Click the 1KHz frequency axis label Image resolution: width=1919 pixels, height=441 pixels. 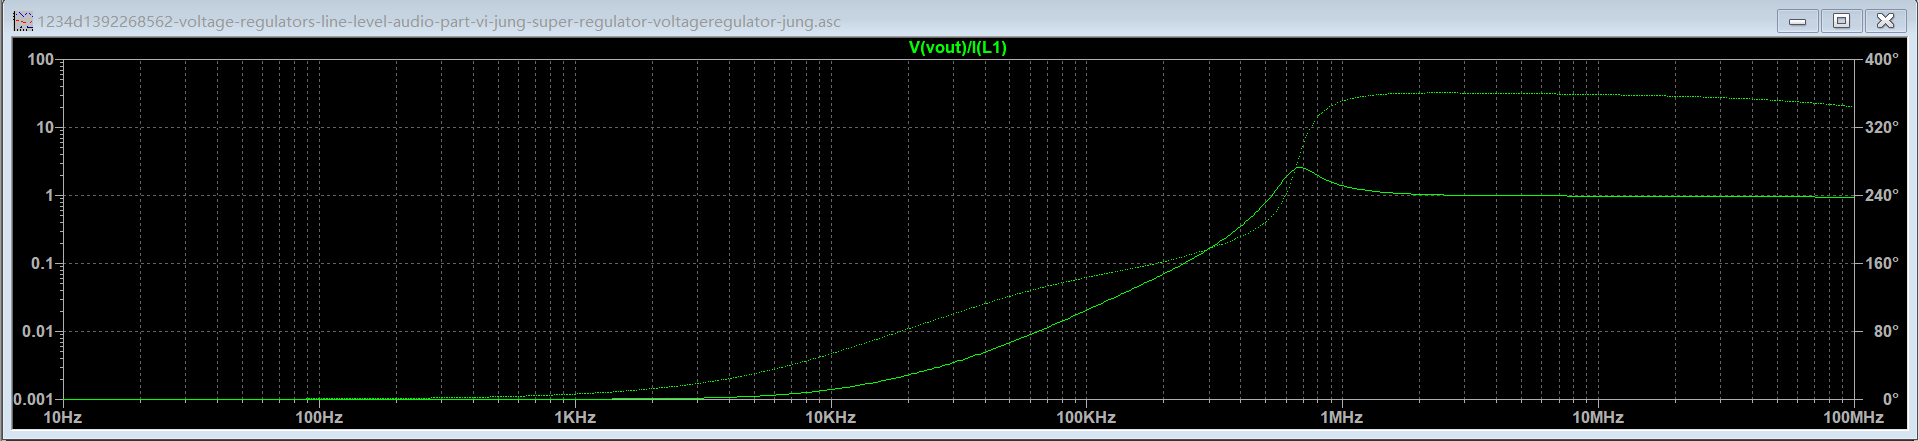click(x=575, y=417)
